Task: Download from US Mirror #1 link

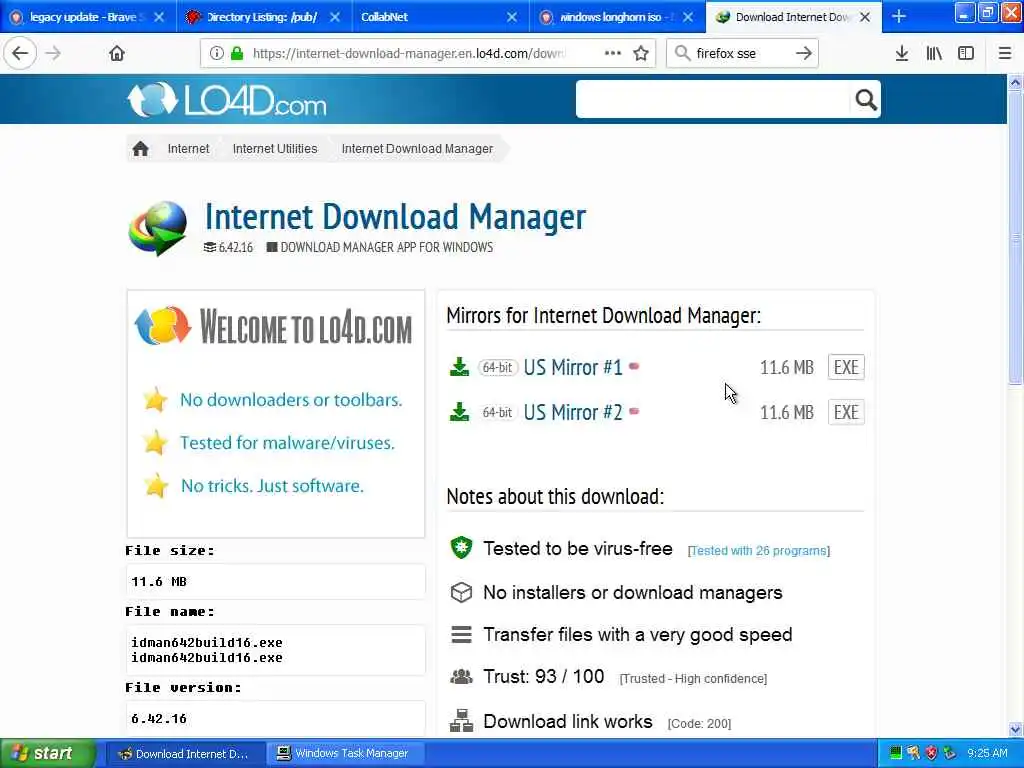Action: (x=573, y=367)
